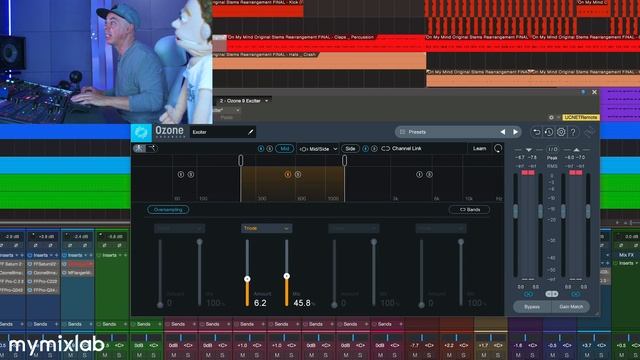The image size is (640, 360).
Task: Click the right crossover handle on spectrum
Action: click(x=344, y=160)
